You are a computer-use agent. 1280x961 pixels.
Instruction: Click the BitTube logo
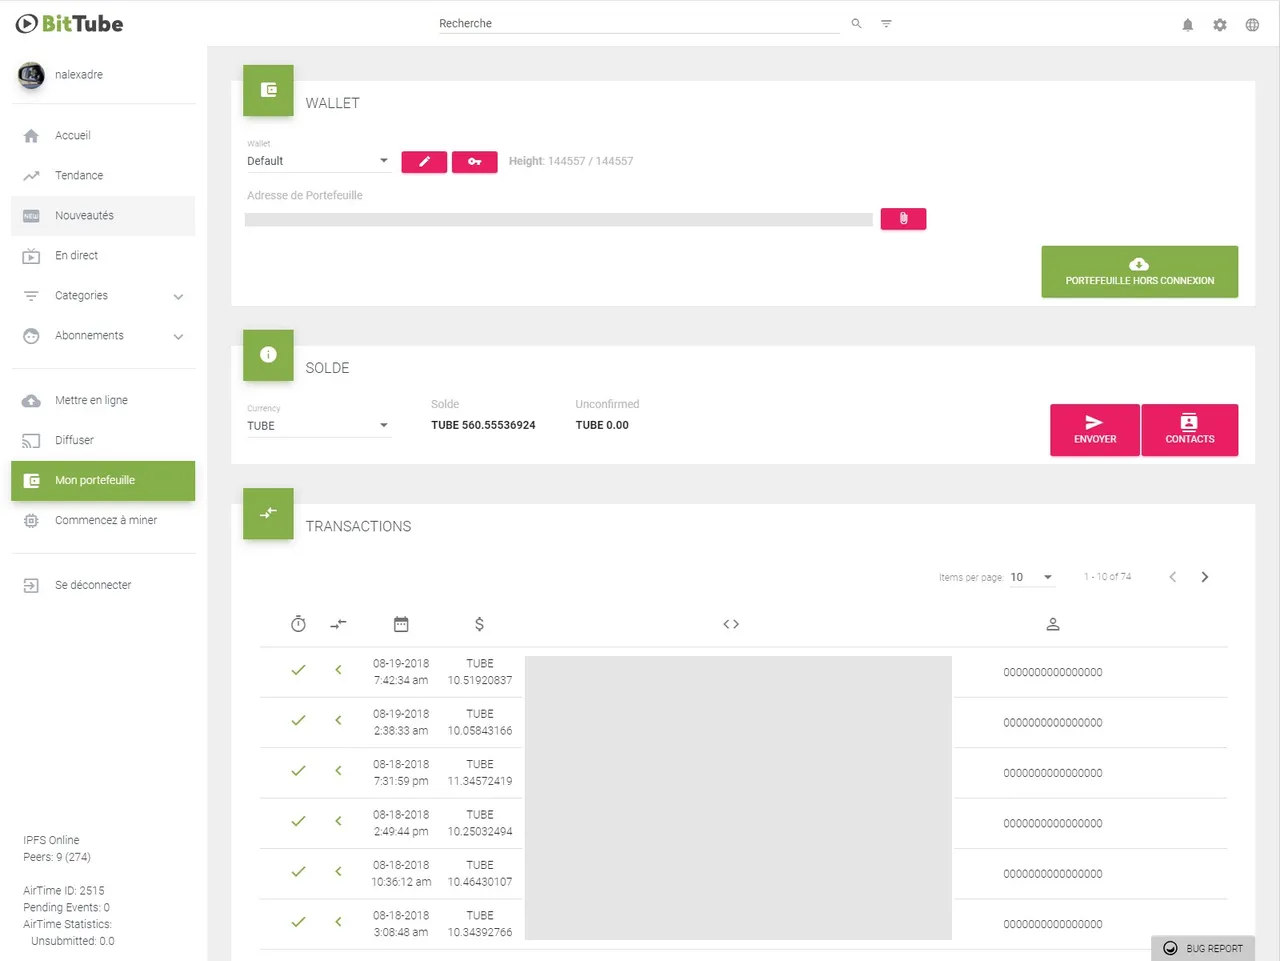coord(69,23)
